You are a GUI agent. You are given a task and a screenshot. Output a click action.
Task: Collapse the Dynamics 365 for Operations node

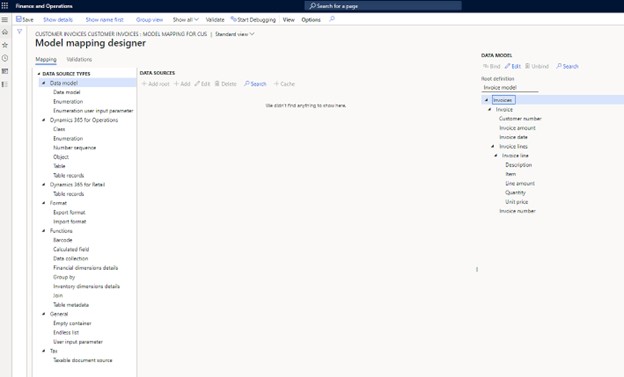coord(44,120)
